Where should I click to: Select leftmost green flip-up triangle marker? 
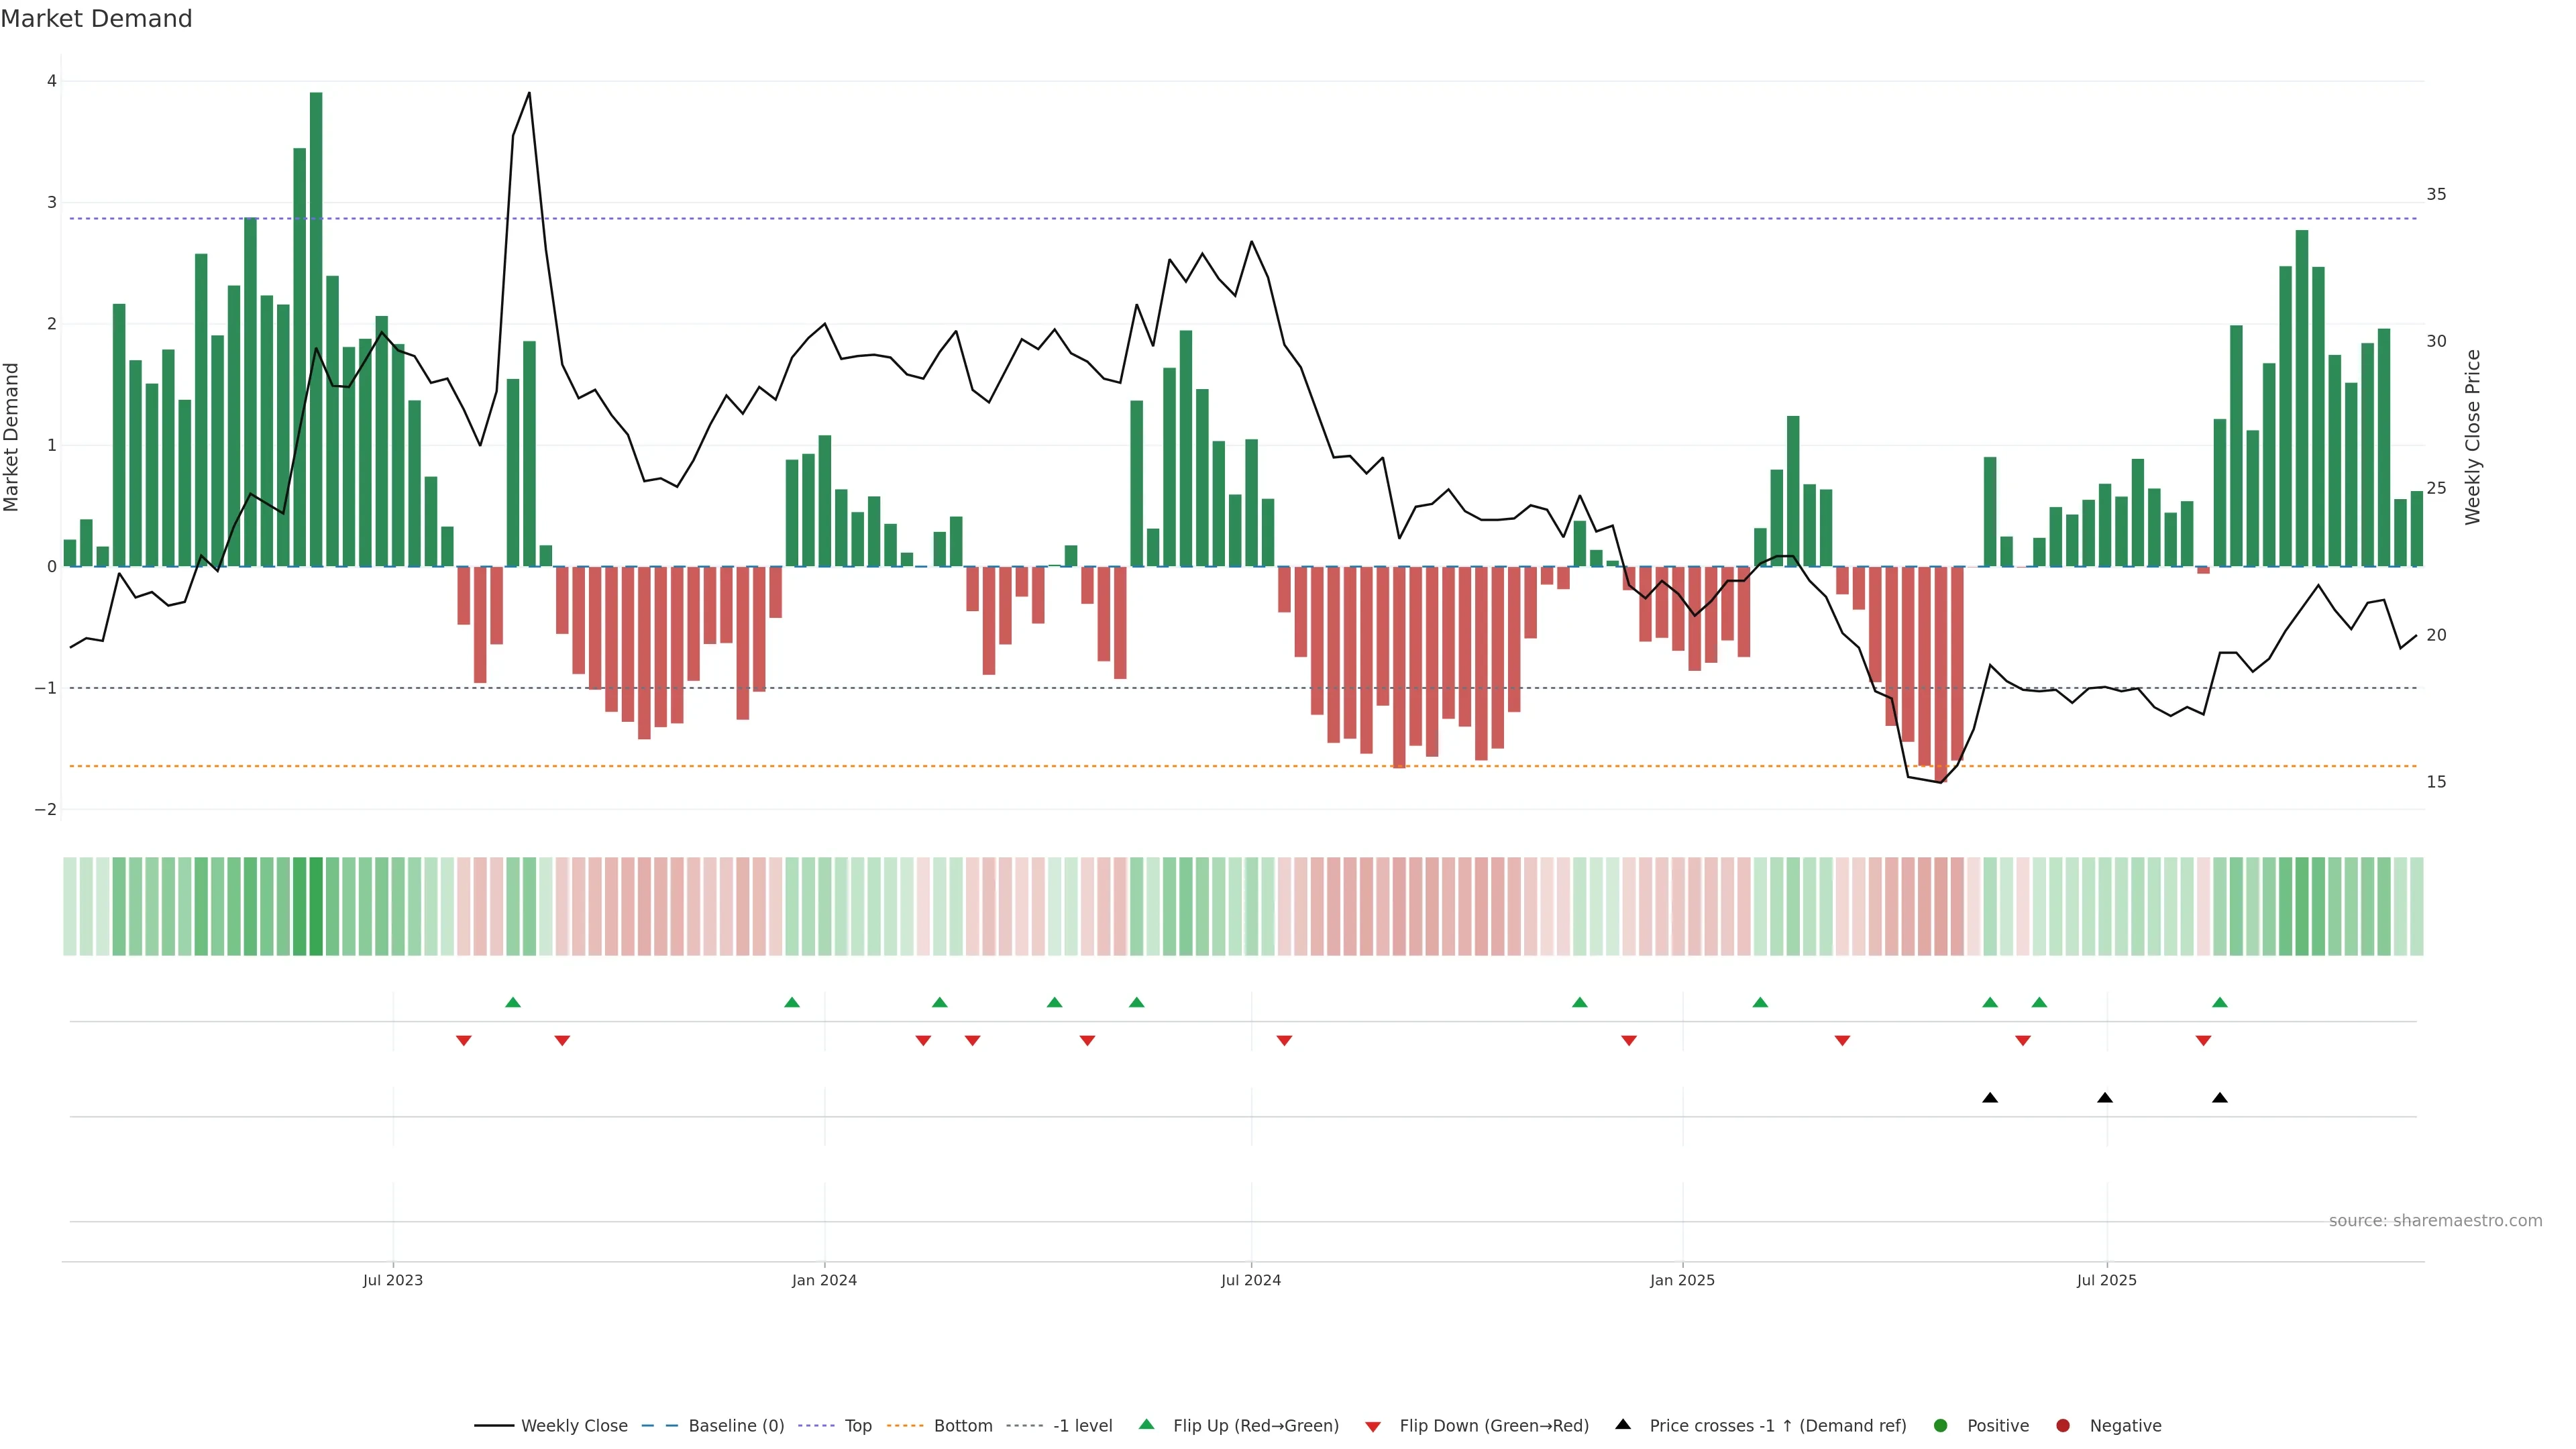tap(513, 1002)
